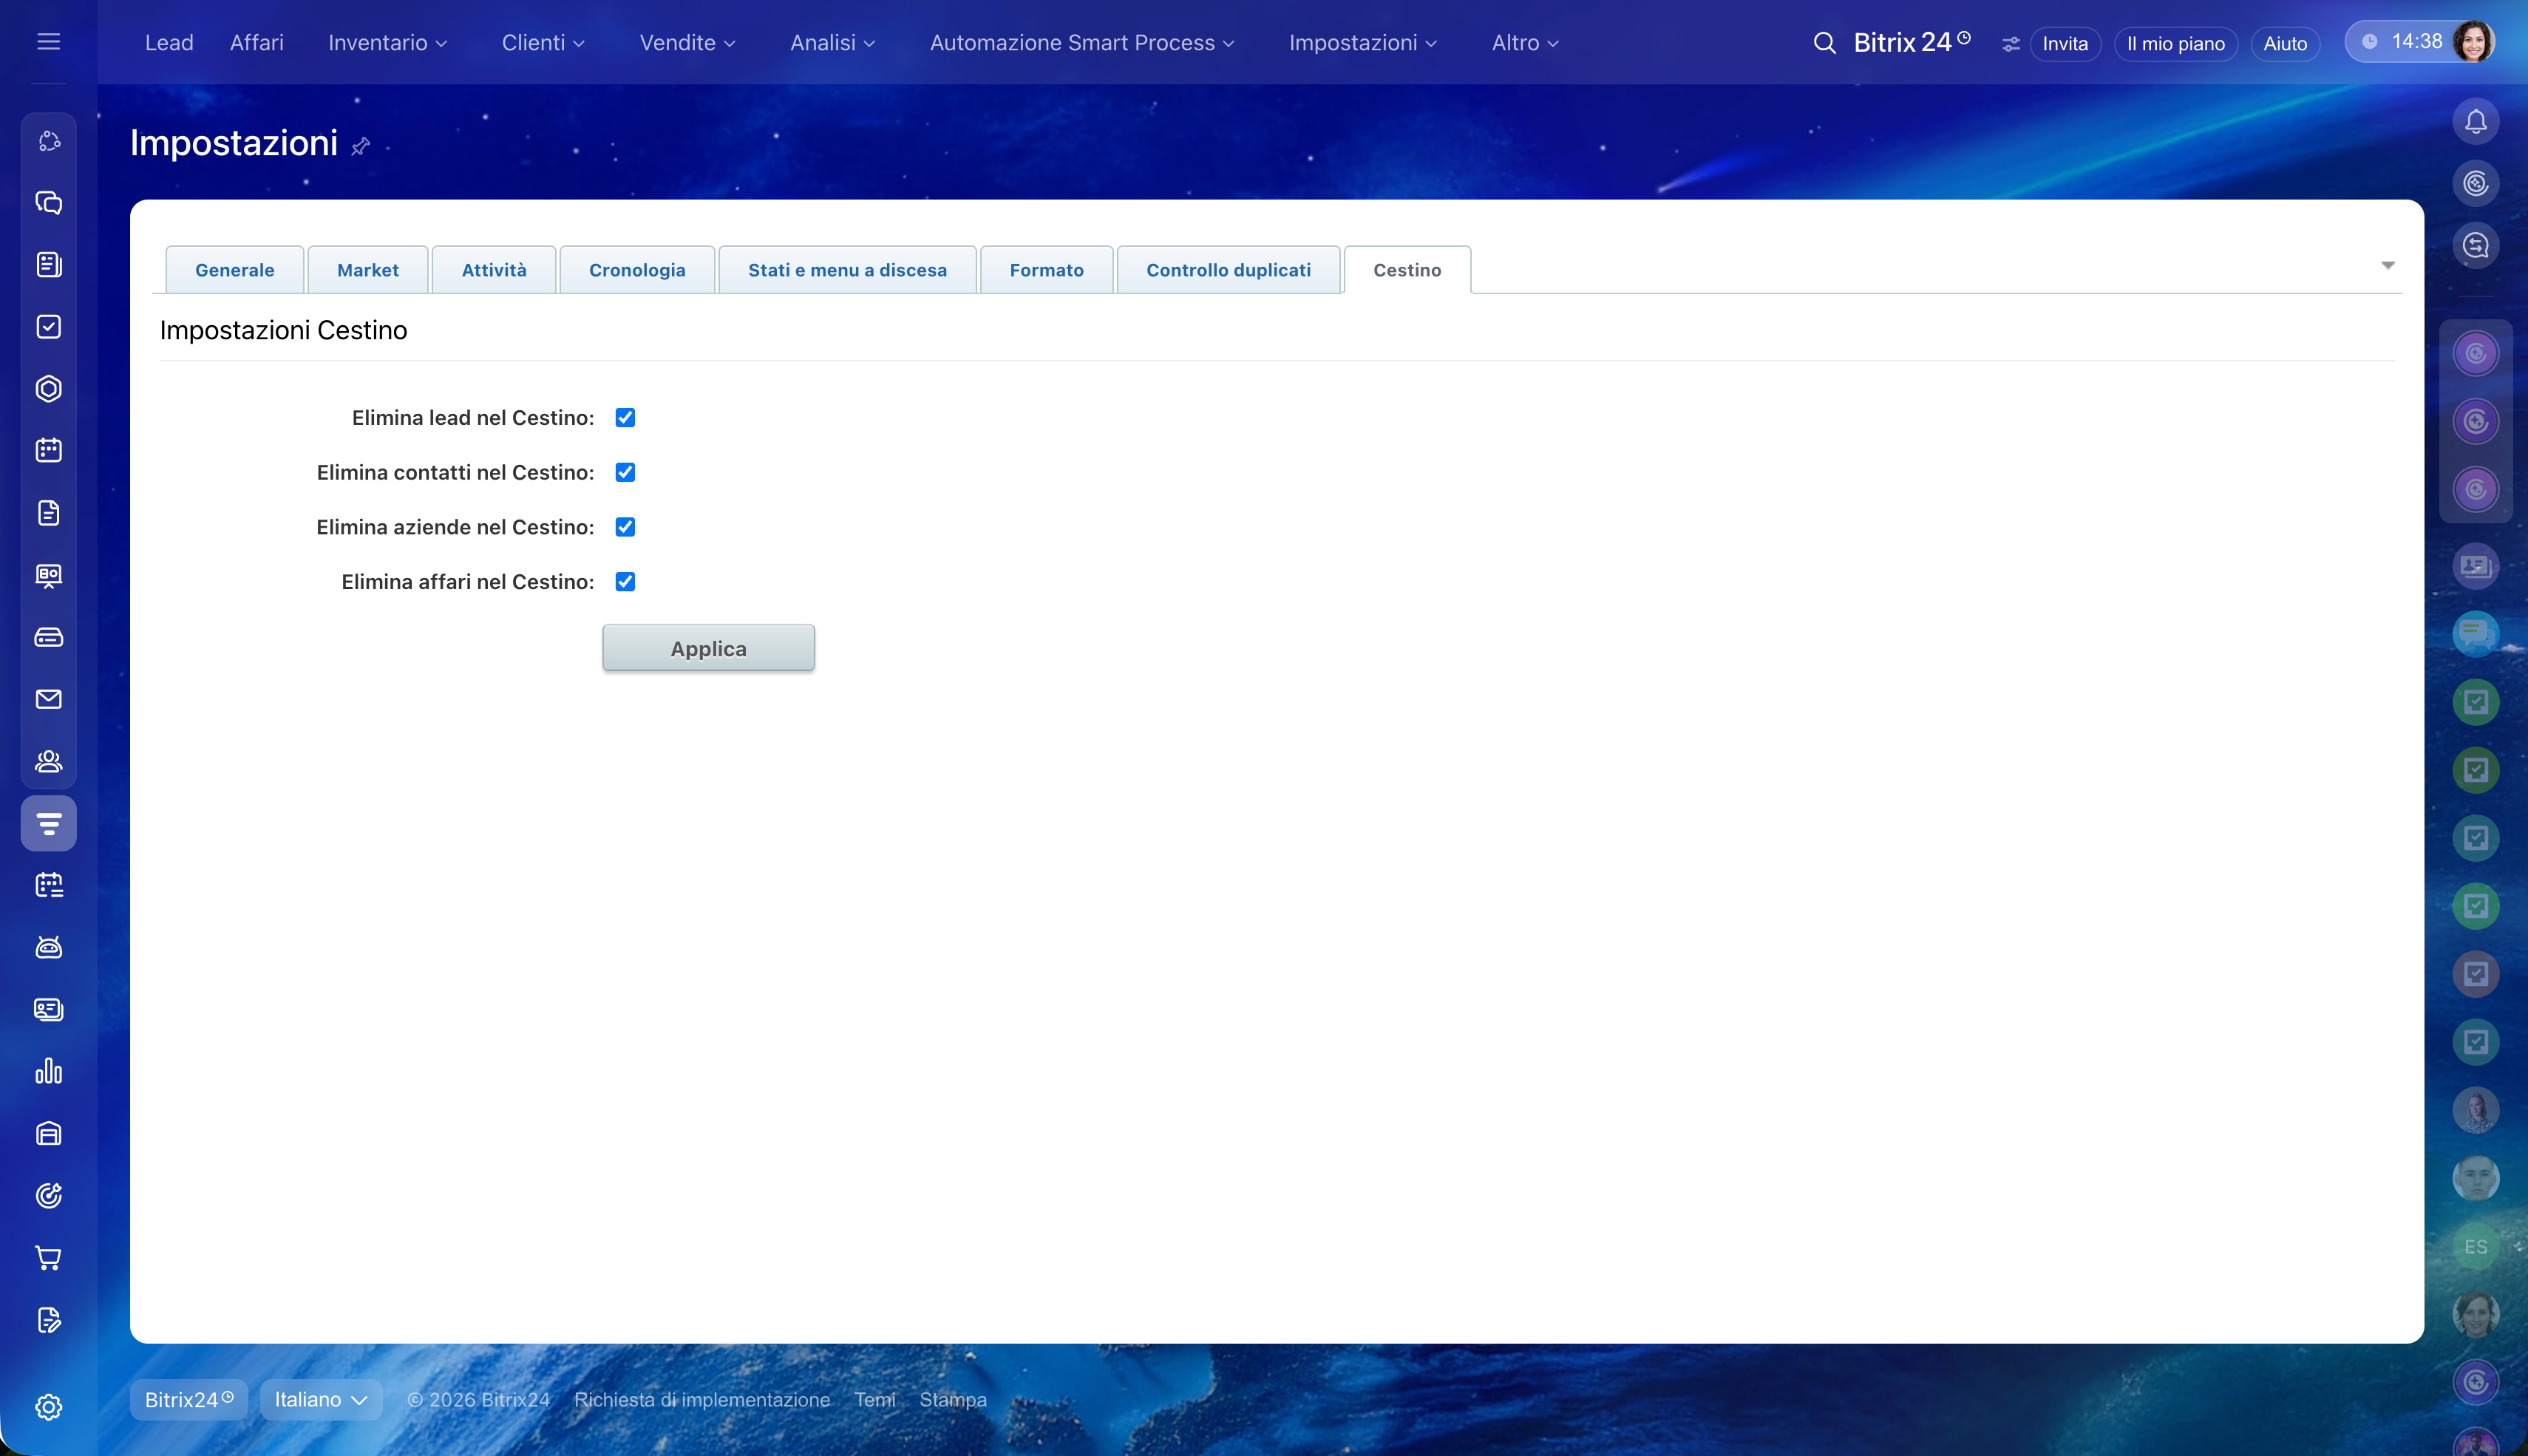Viewport: 2528px width, 1456px height.
Task: Click the hamburger menu icon
Action: point(48,42)
